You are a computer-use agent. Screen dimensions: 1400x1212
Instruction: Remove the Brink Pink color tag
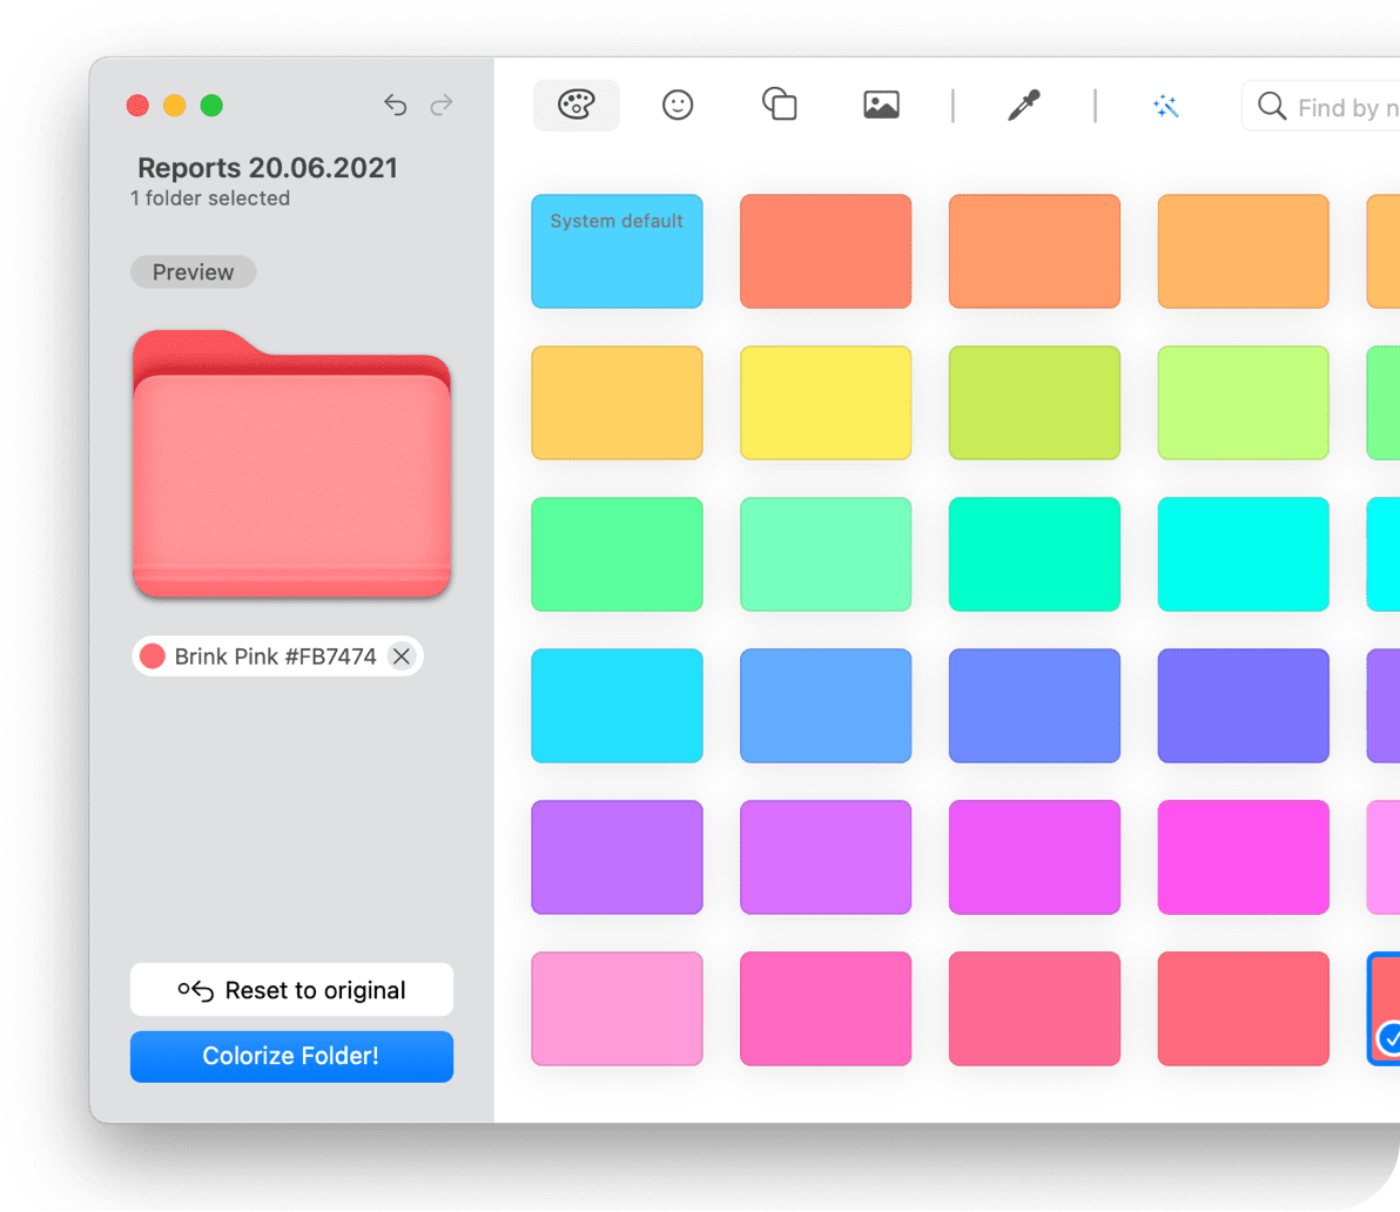403,656
